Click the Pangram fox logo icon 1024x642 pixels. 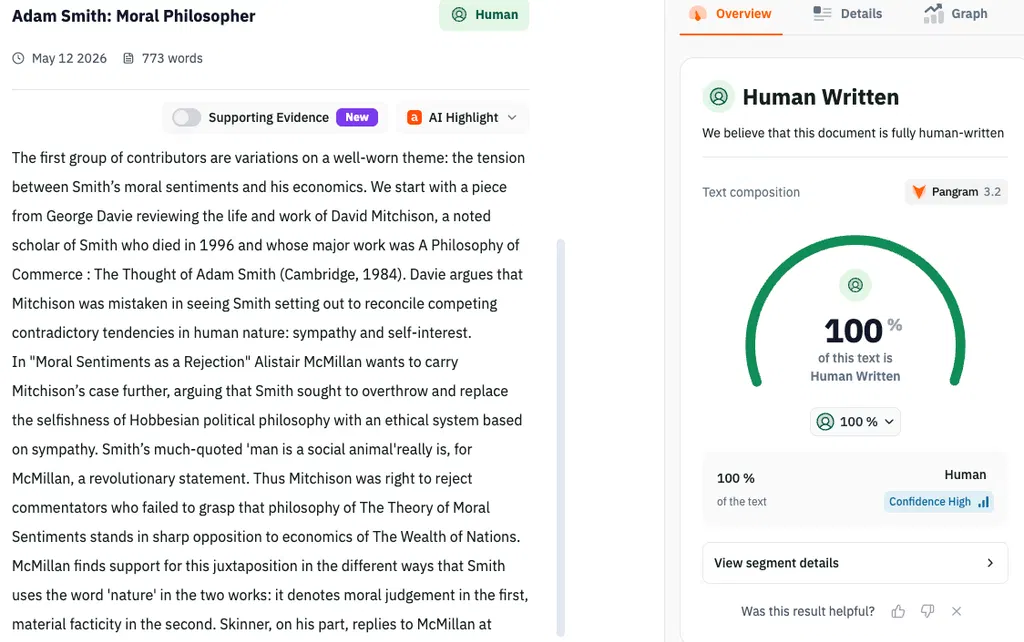[919, 191]
